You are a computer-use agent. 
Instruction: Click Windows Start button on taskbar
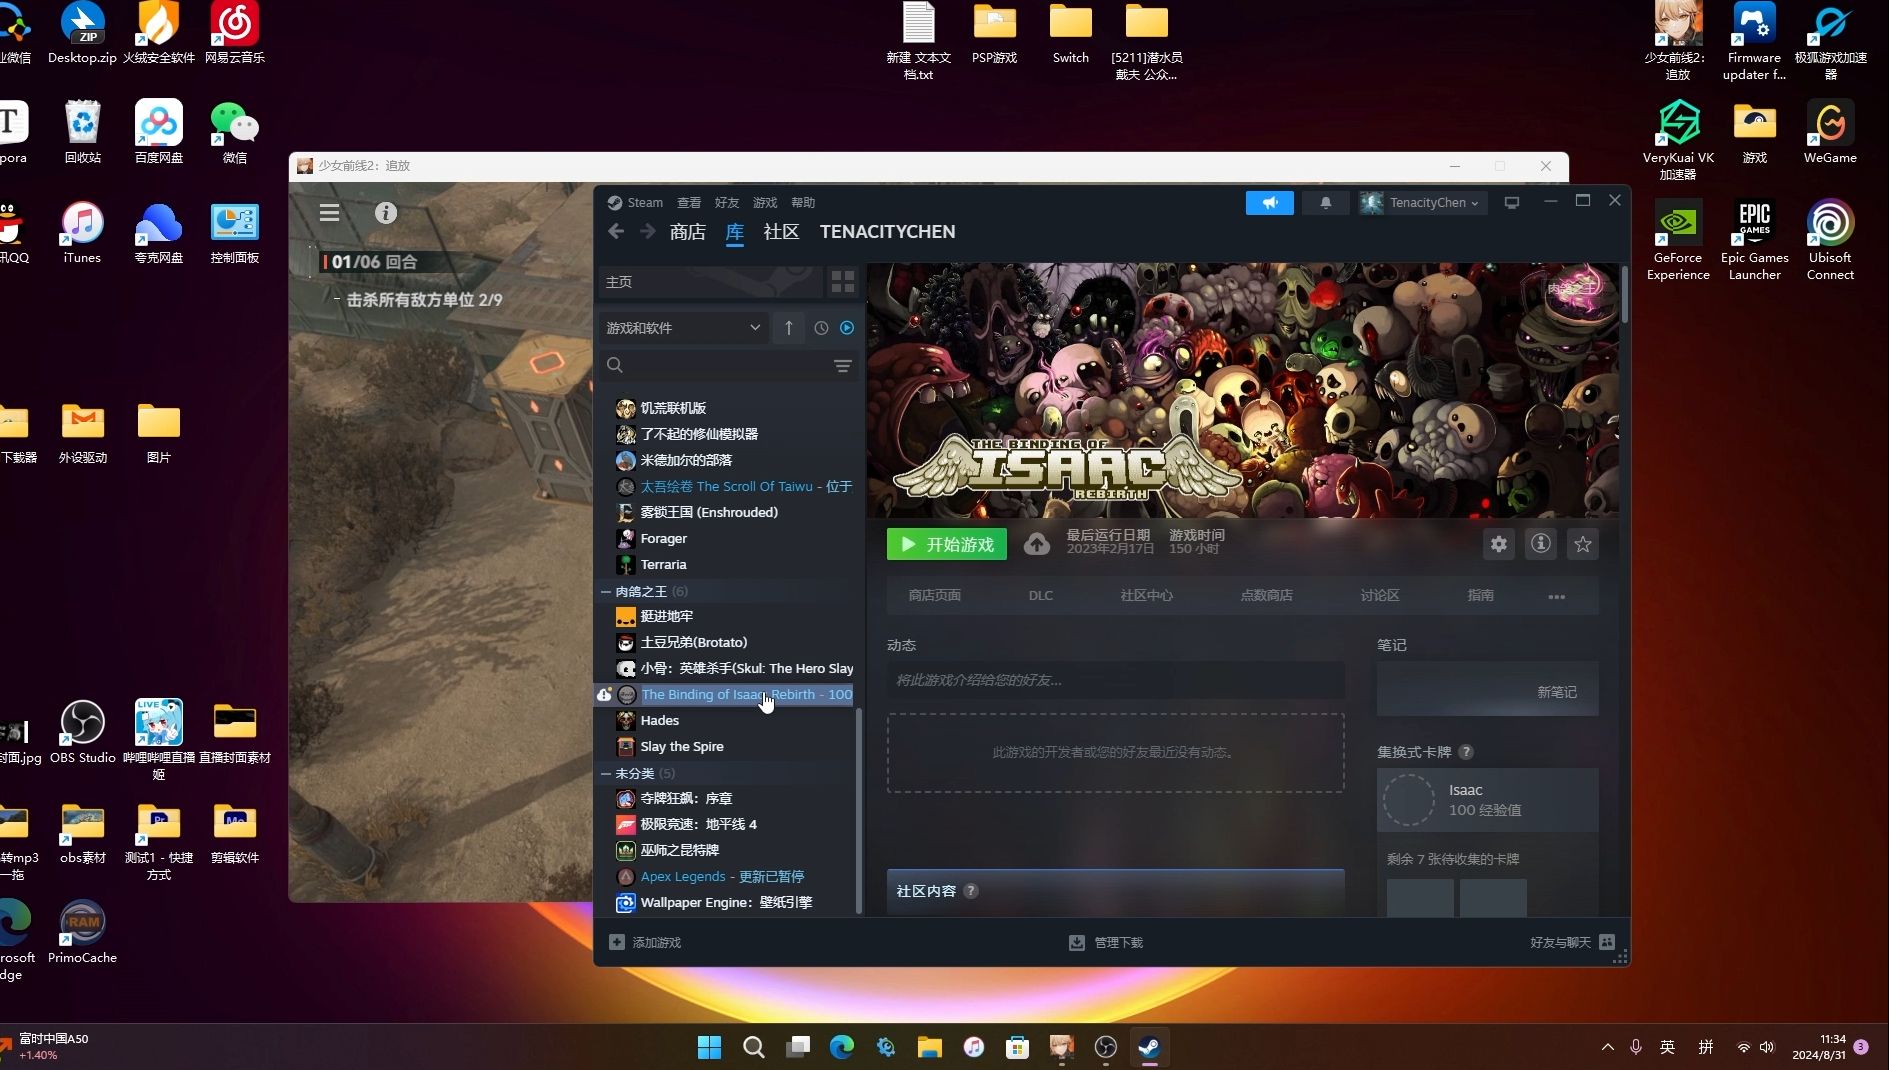(710, 1047)
